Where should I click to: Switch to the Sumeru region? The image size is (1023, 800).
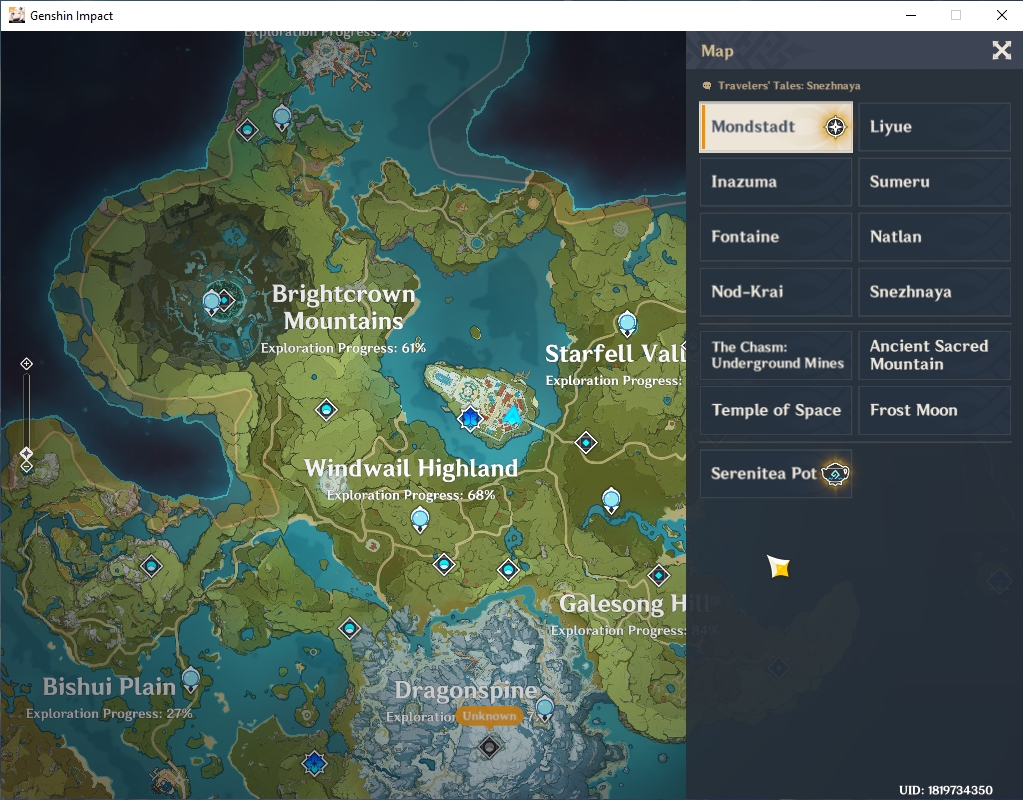tap(934, 181)
